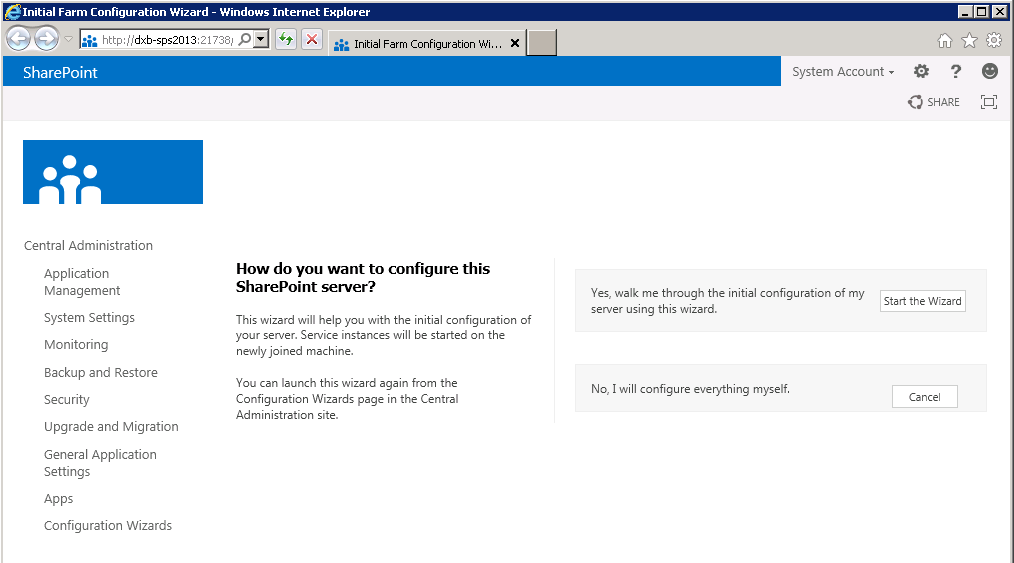Click the SharePoint site logo image
Image resolution: width=1014 pixels, height=563 pixels.
(113, 172)
